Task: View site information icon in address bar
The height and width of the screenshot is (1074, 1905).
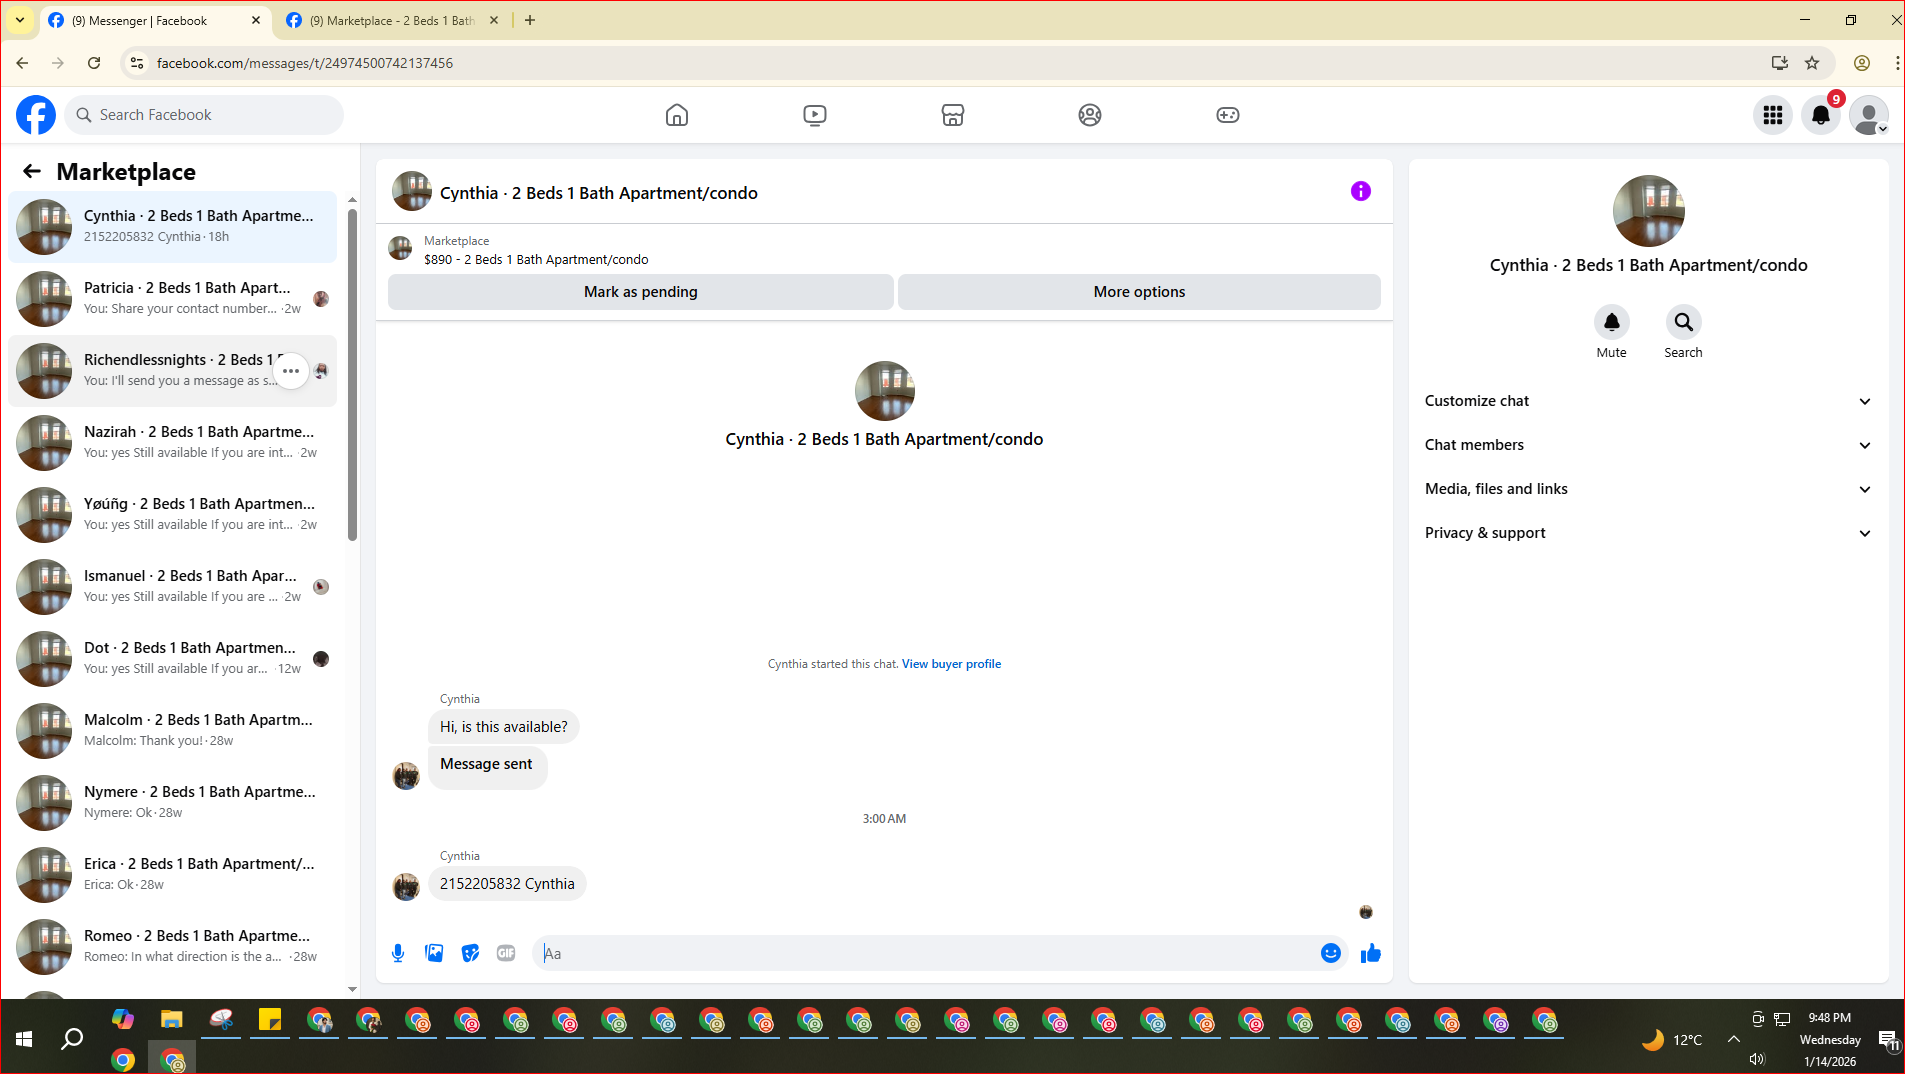Action: point(137,63)
